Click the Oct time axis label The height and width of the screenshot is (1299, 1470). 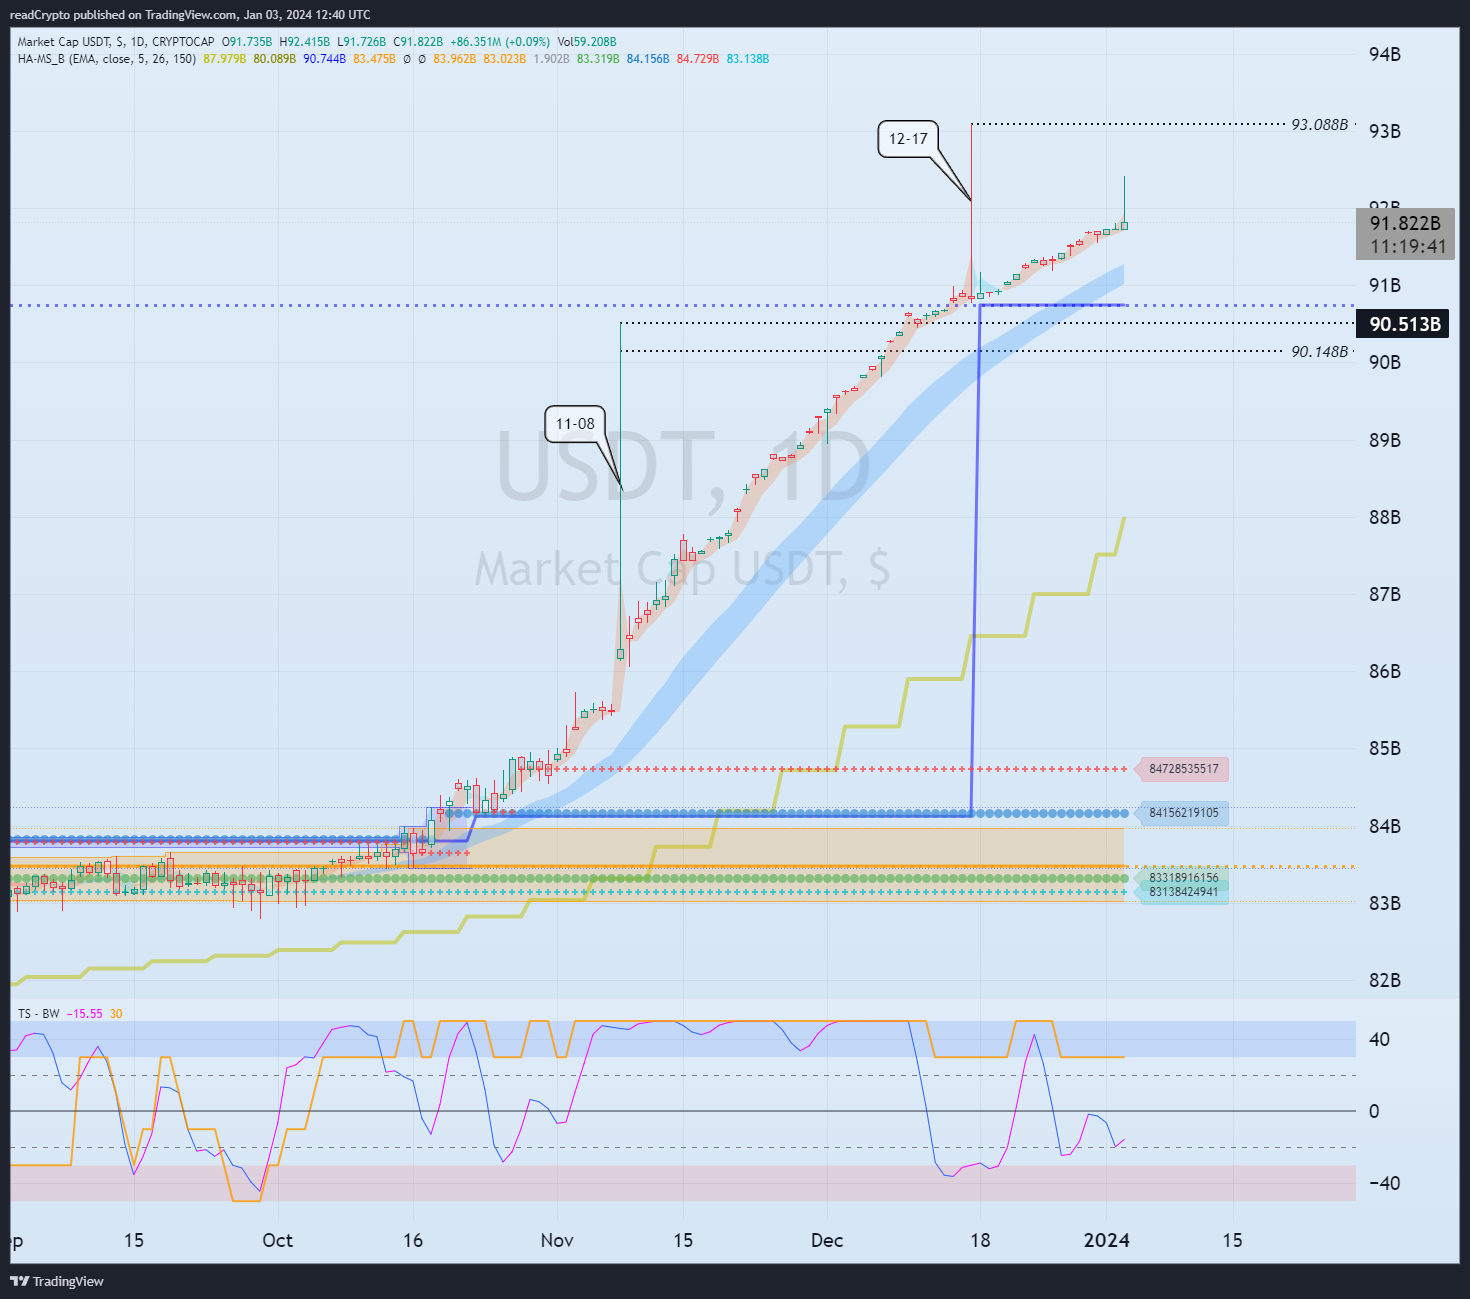click(x=277, y=1240)
